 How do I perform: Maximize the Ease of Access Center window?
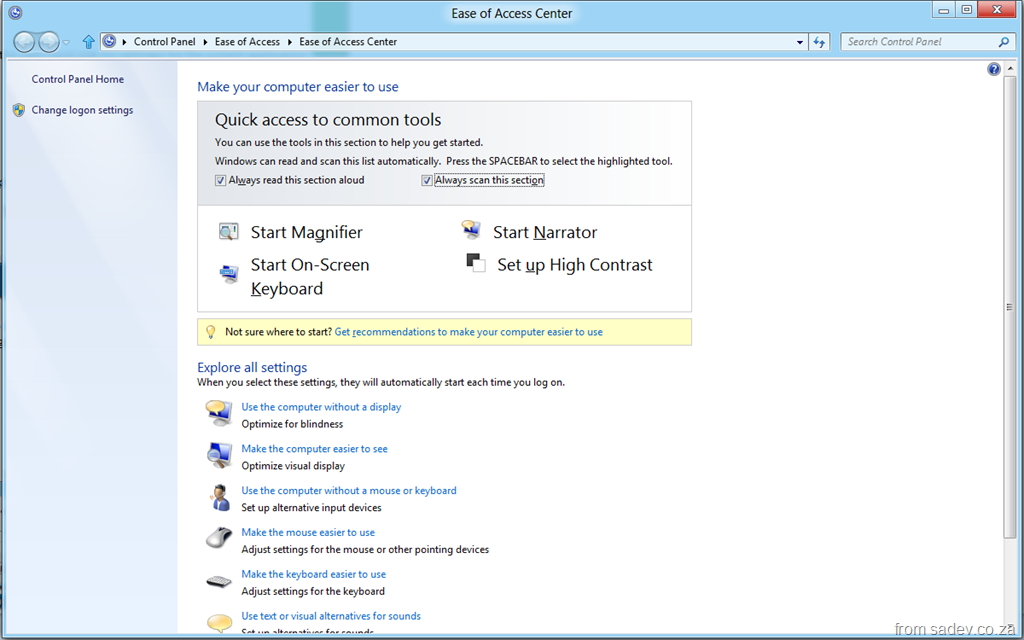[967, 10]
